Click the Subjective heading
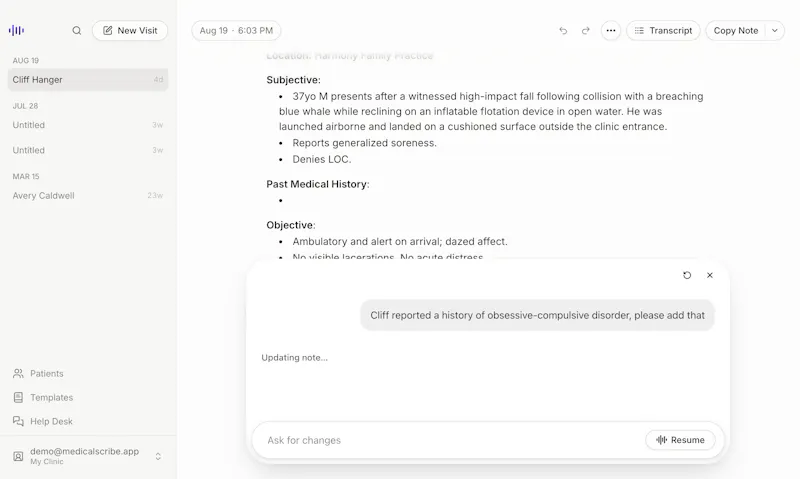This screenshot has height=479, width=800. [x=293, y=80]
